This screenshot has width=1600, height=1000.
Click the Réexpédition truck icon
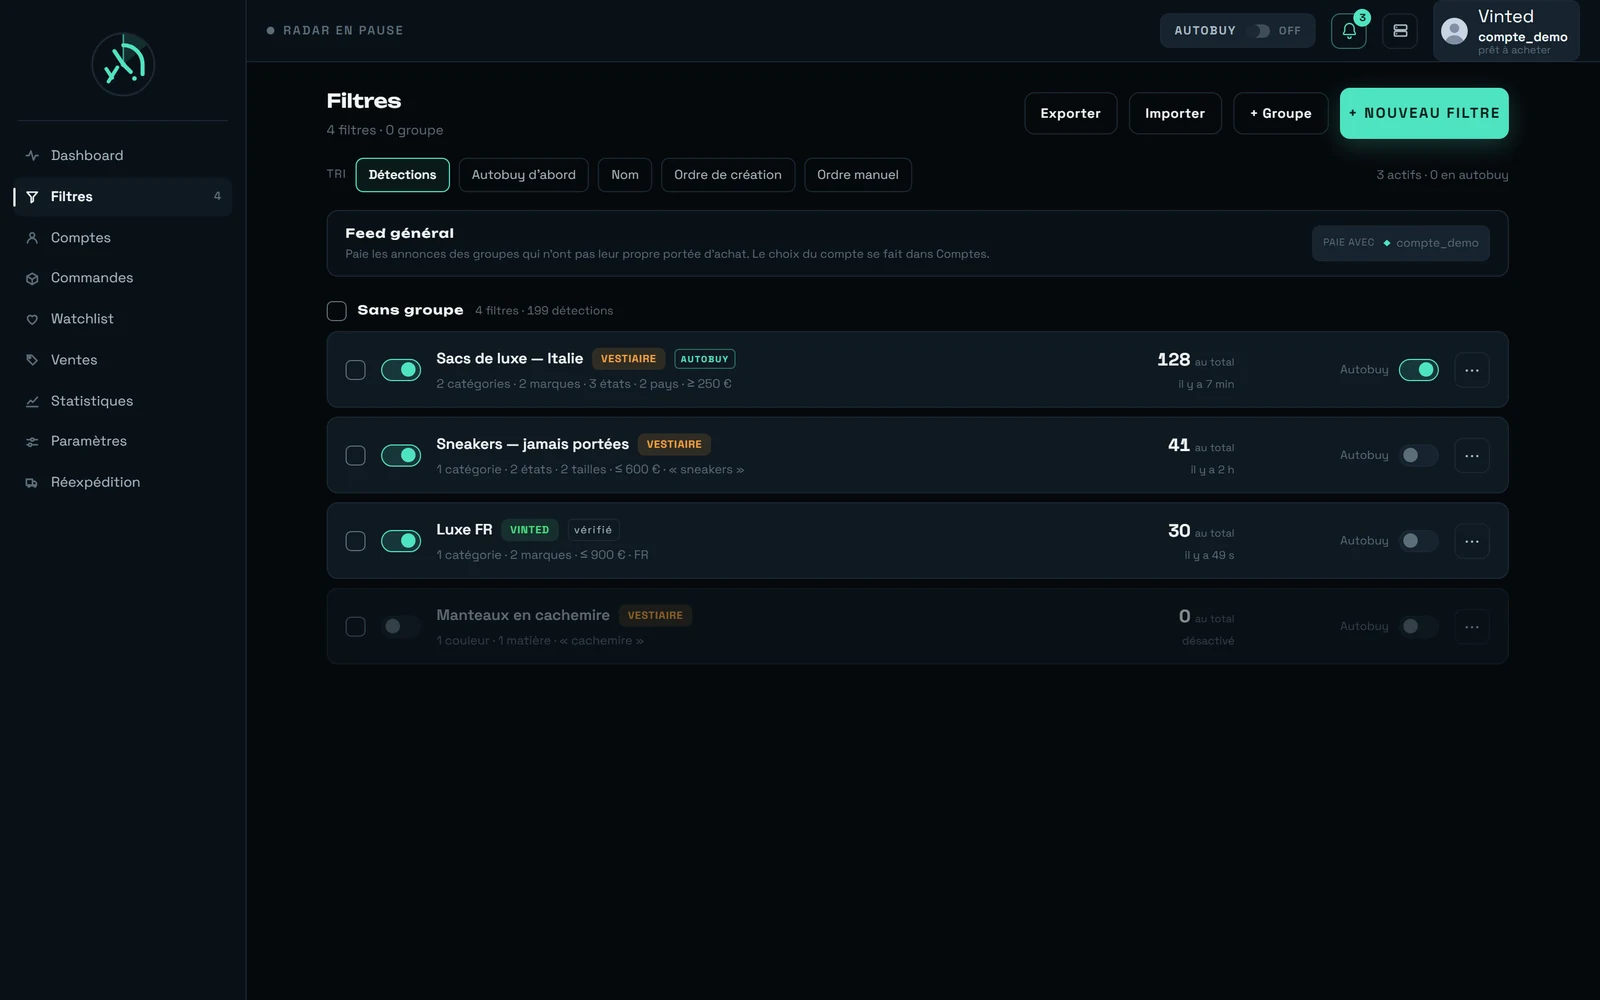(x=32, y=483)
